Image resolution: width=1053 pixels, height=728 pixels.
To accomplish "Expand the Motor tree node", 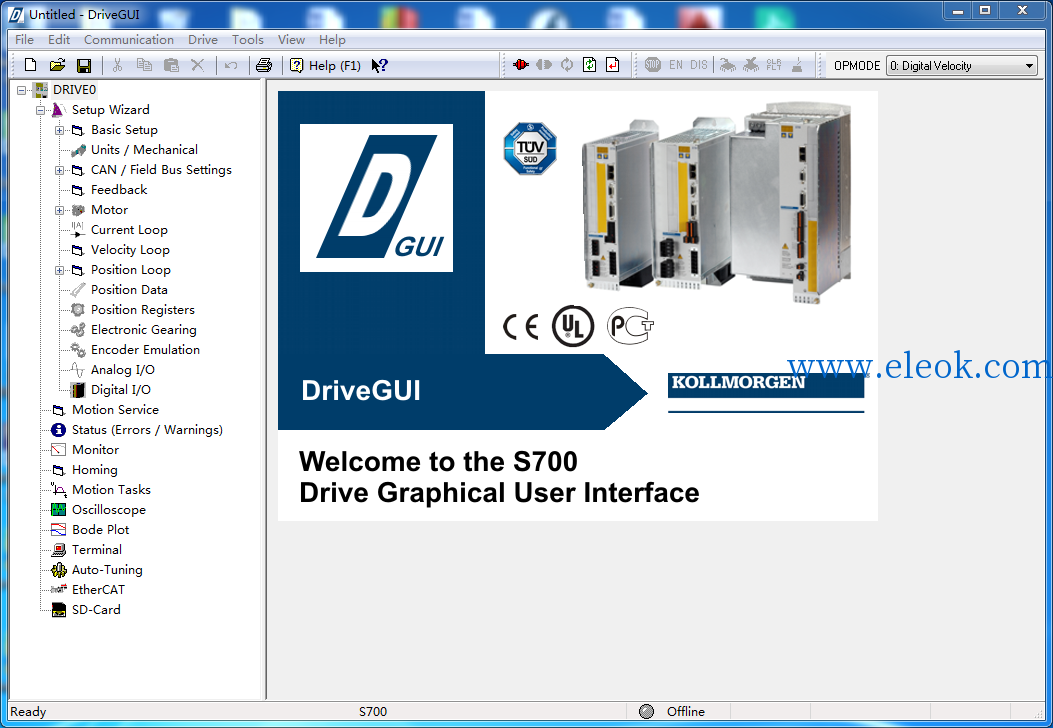I will [60, 210].
